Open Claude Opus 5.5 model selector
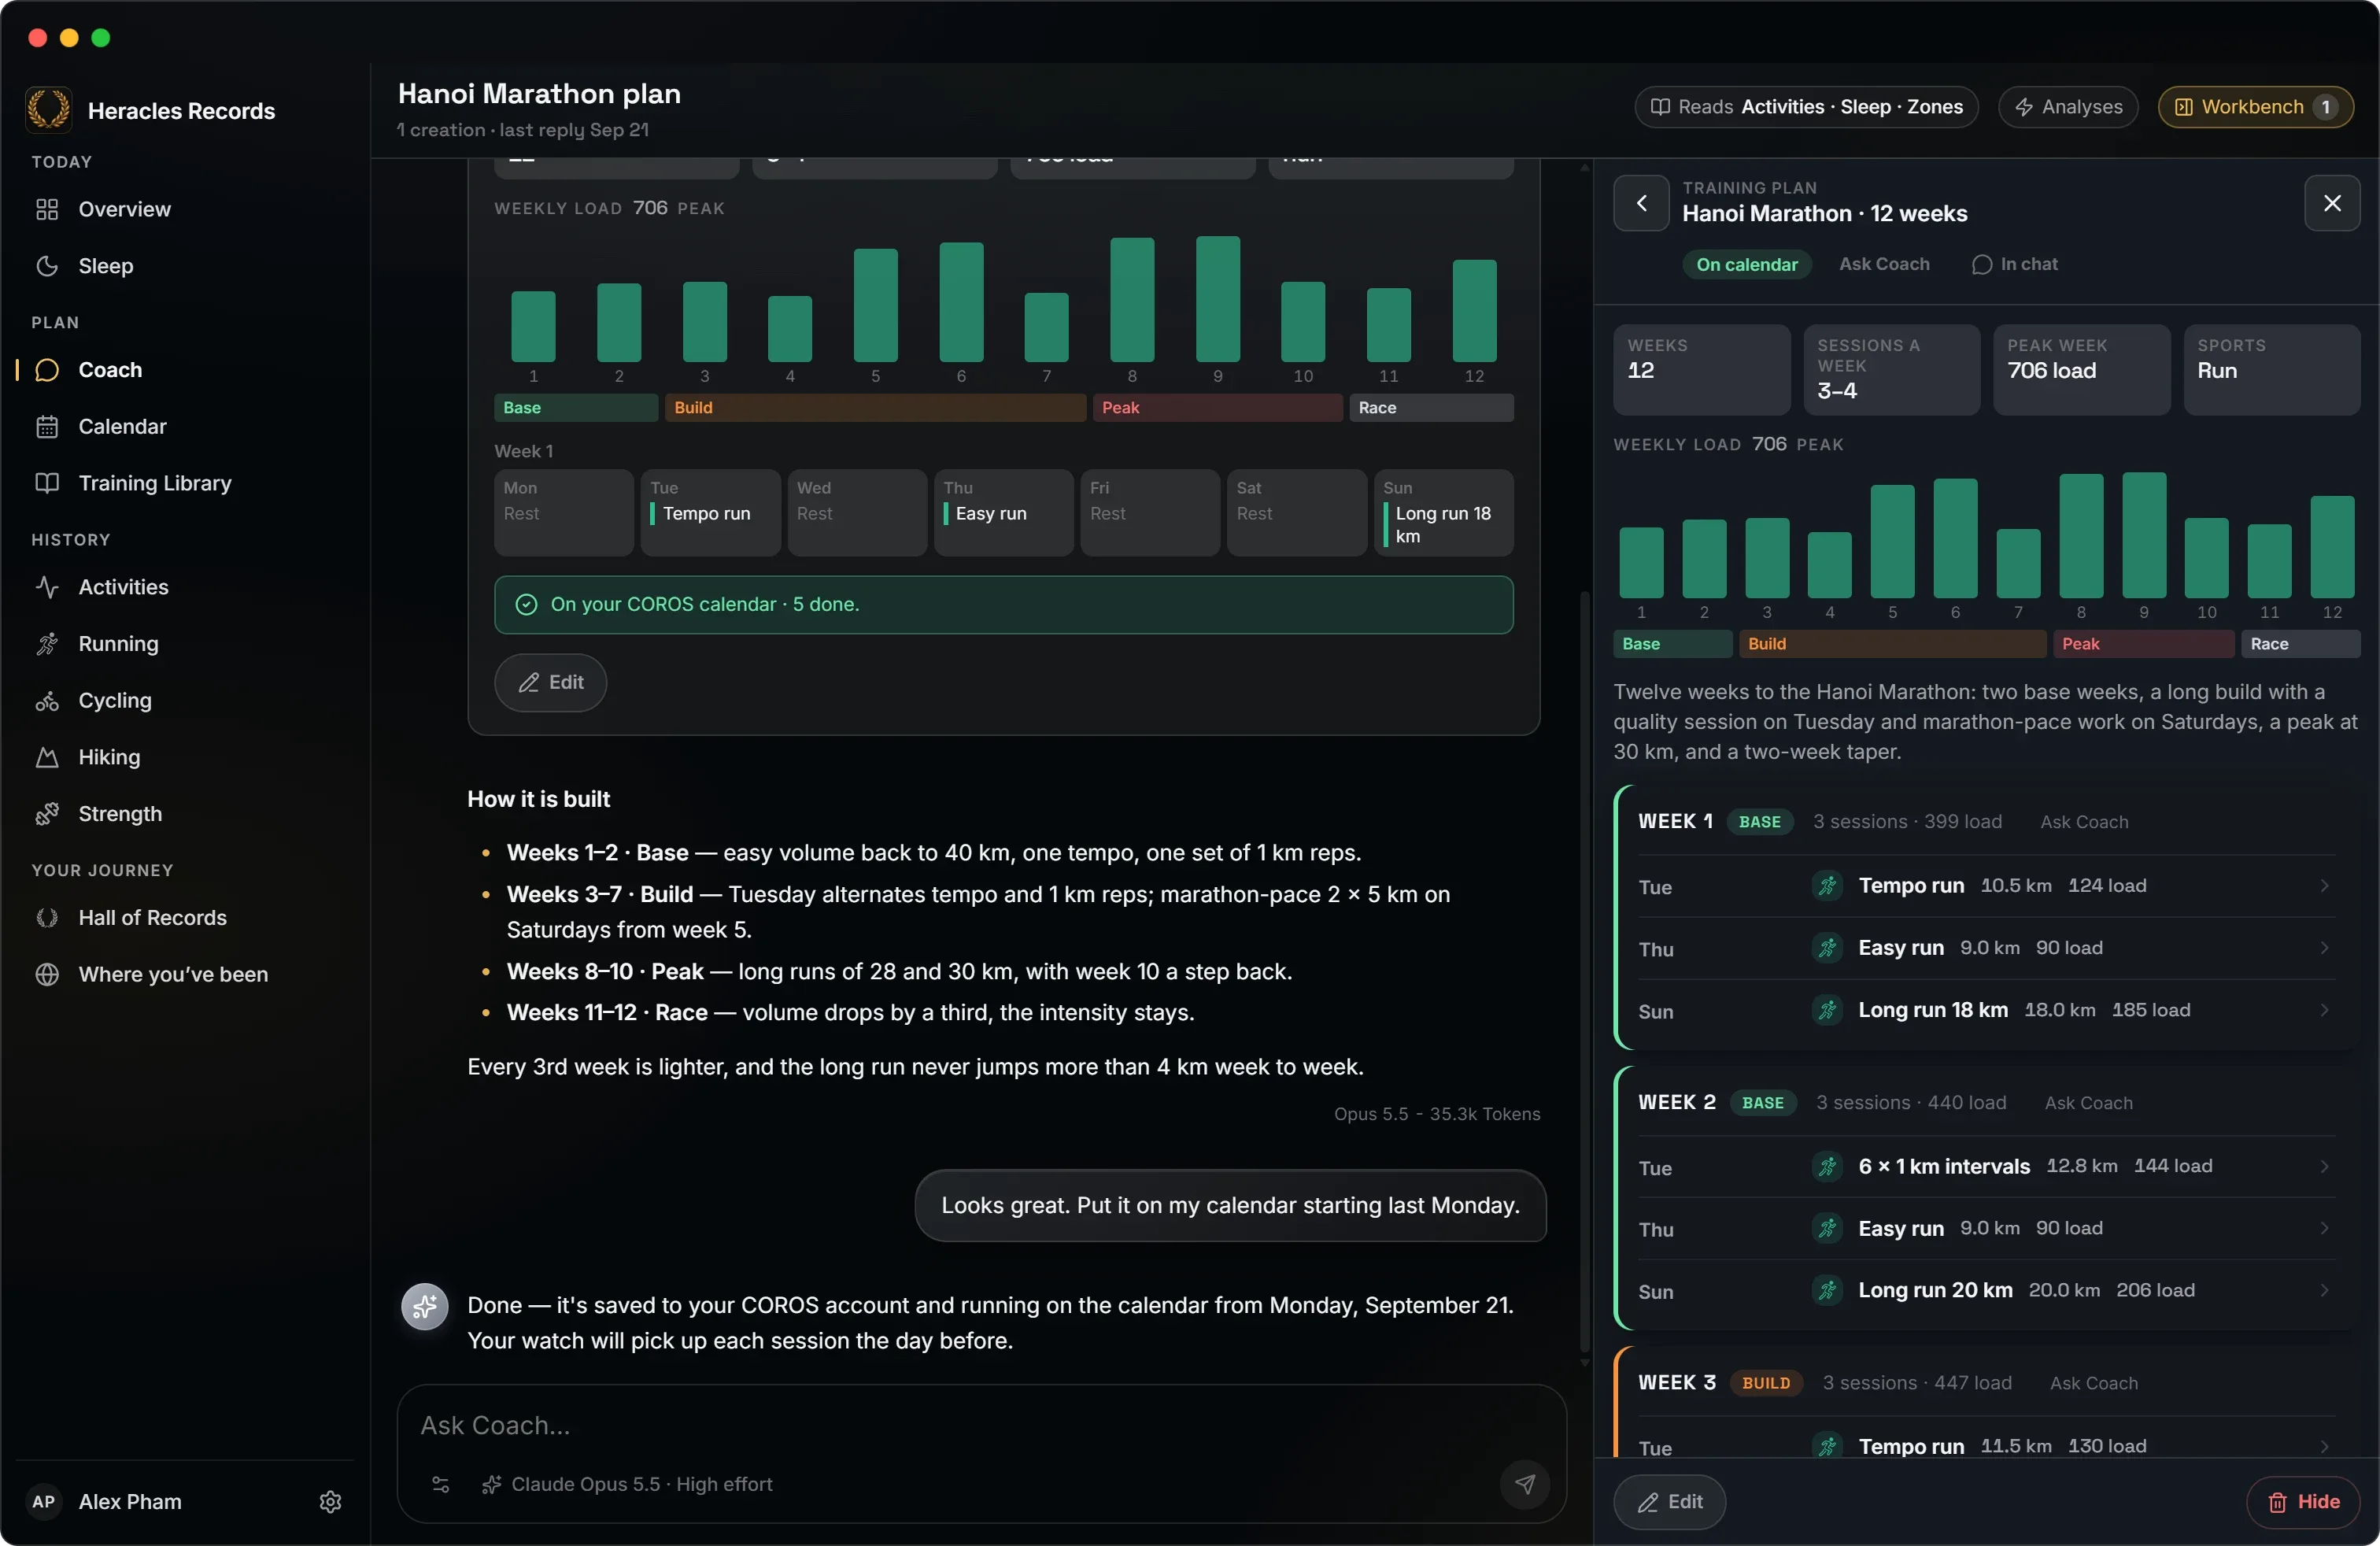2380x1546 pixels. pyautogui.click(x=628, y=1484)
